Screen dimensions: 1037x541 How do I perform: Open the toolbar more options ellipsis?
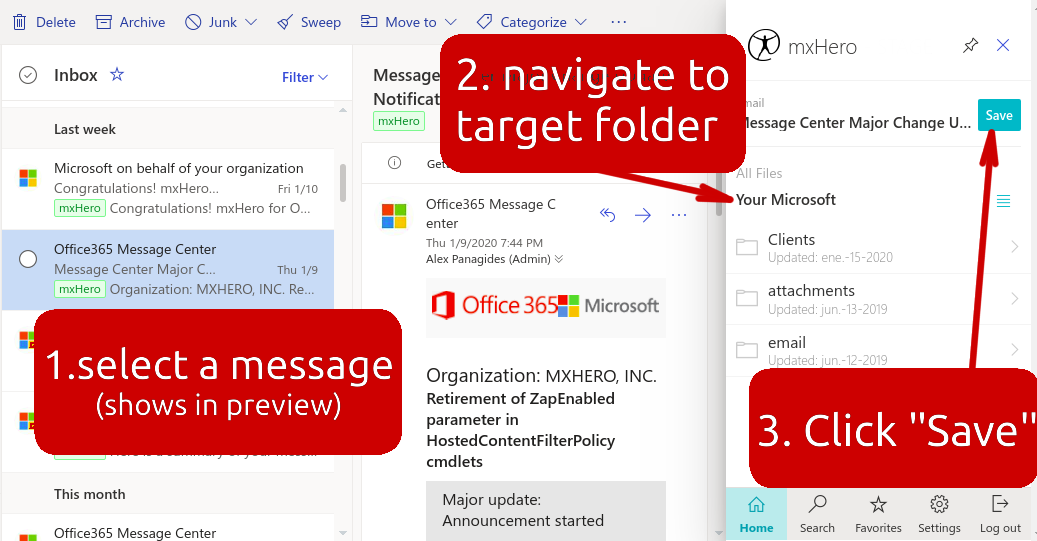click(618, 22)
